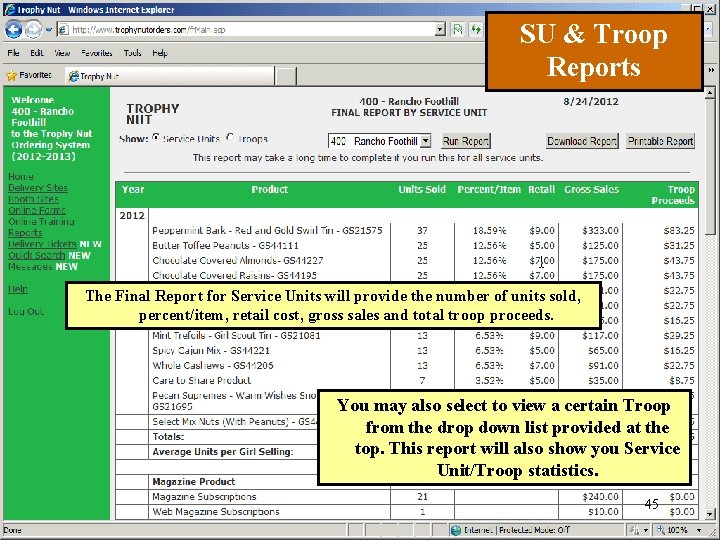The height and width of the screenshot is (540, 720).
Task: Click the 18.59% percent value
Action: click(x=489, y=231)
